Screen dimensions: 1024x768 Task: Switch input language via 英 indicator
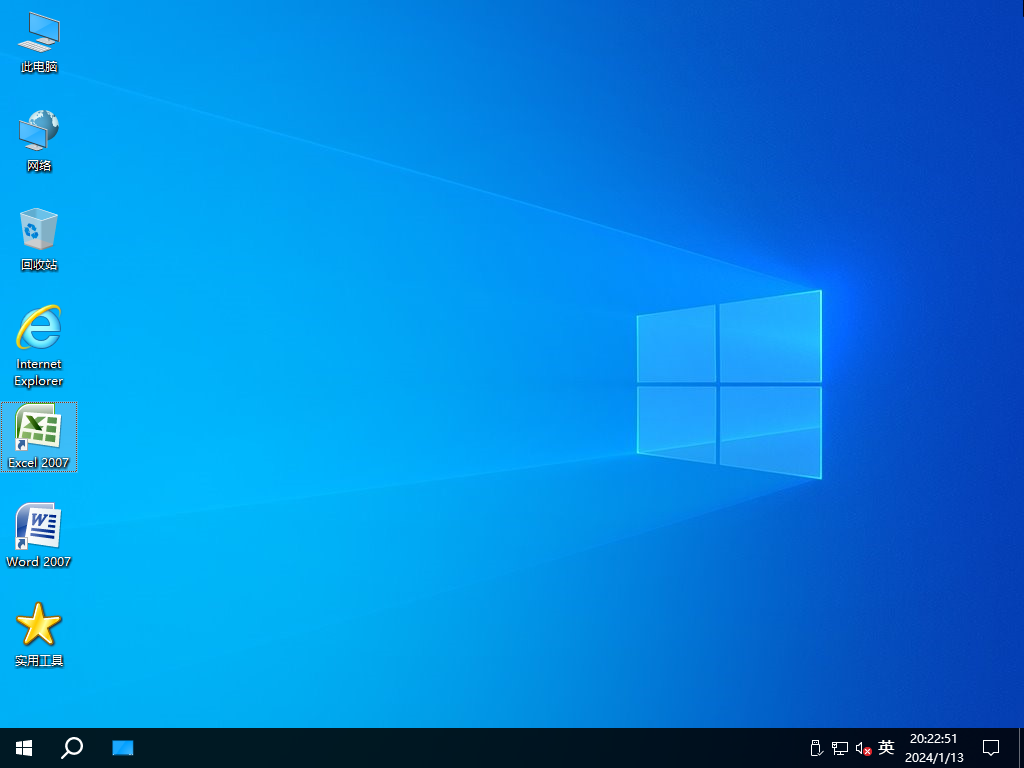click(886, 748)
